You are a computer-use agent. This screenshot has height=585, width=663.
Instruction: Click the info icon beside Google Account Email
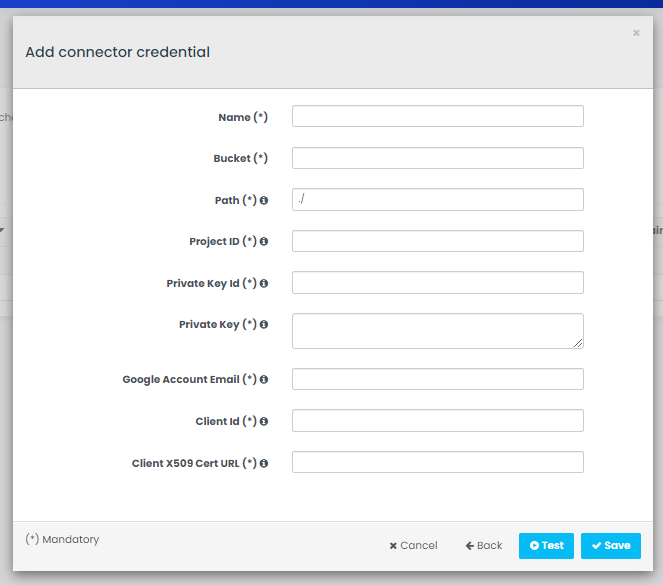tap(264, 380)
